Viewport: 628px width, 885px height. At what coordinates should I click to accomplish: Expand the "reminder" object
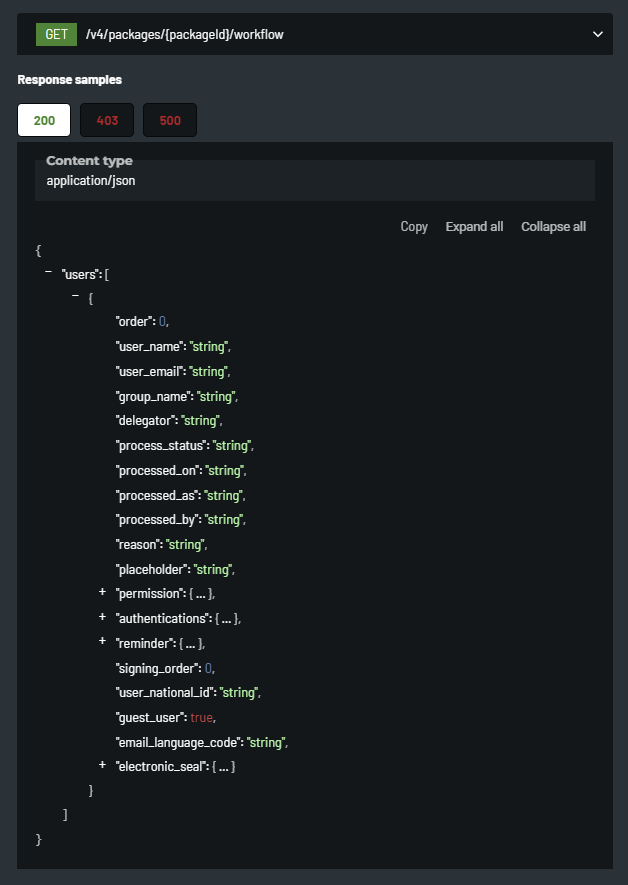point(102,643)
